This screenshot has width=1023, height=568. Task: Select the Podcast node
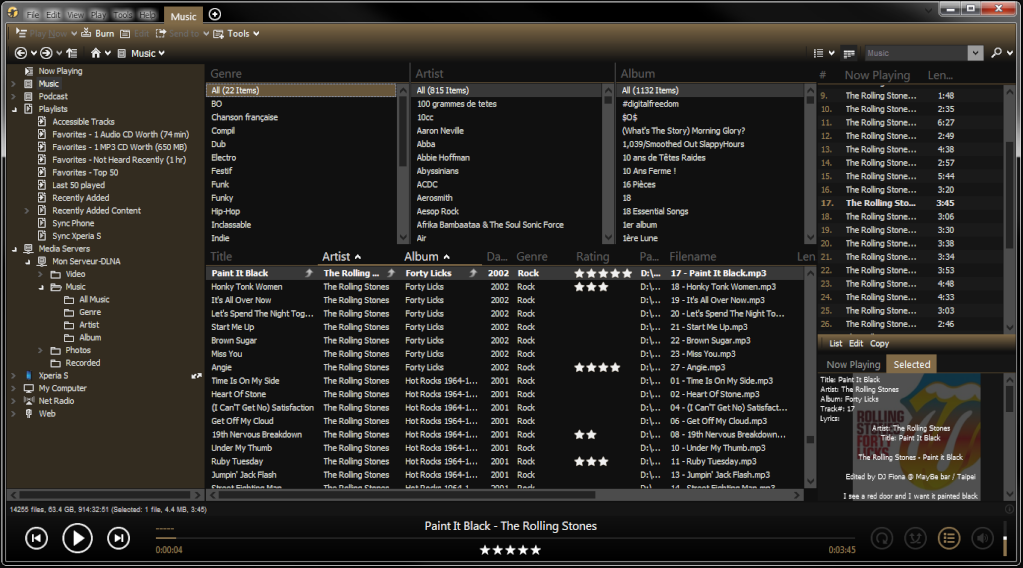(x=53, y=96)
